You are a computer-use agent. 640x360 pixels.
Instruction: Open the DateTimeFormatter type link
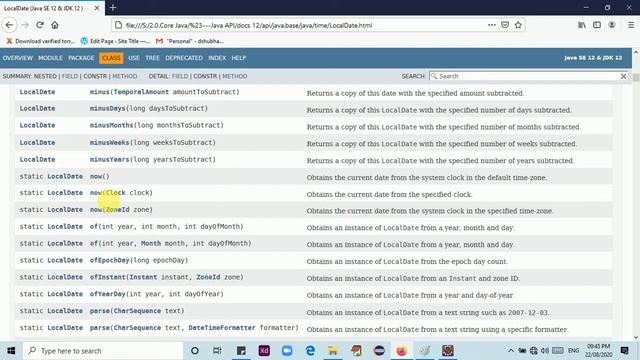[x=222, y=328]
